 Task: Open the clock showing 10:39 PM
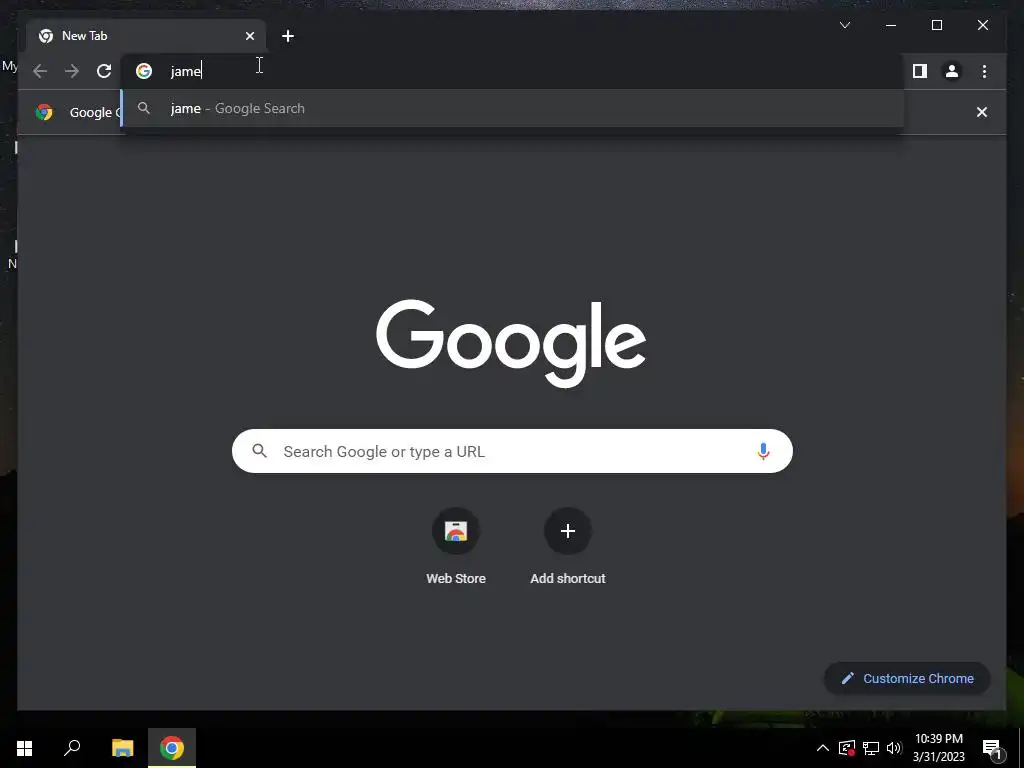tap(938, 748)
